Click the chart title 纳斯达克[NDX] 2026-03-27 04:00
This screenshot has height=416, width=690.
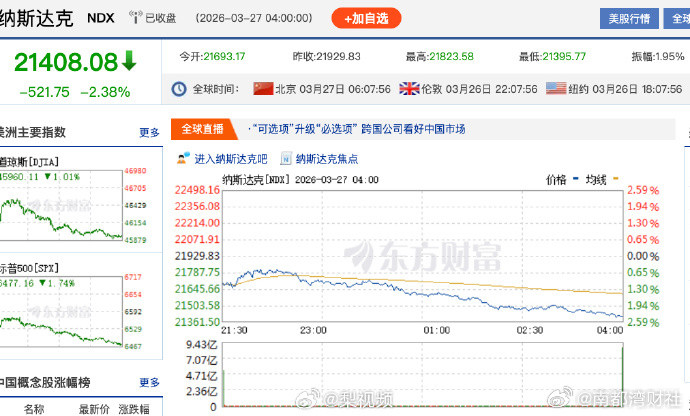[300, 180]
